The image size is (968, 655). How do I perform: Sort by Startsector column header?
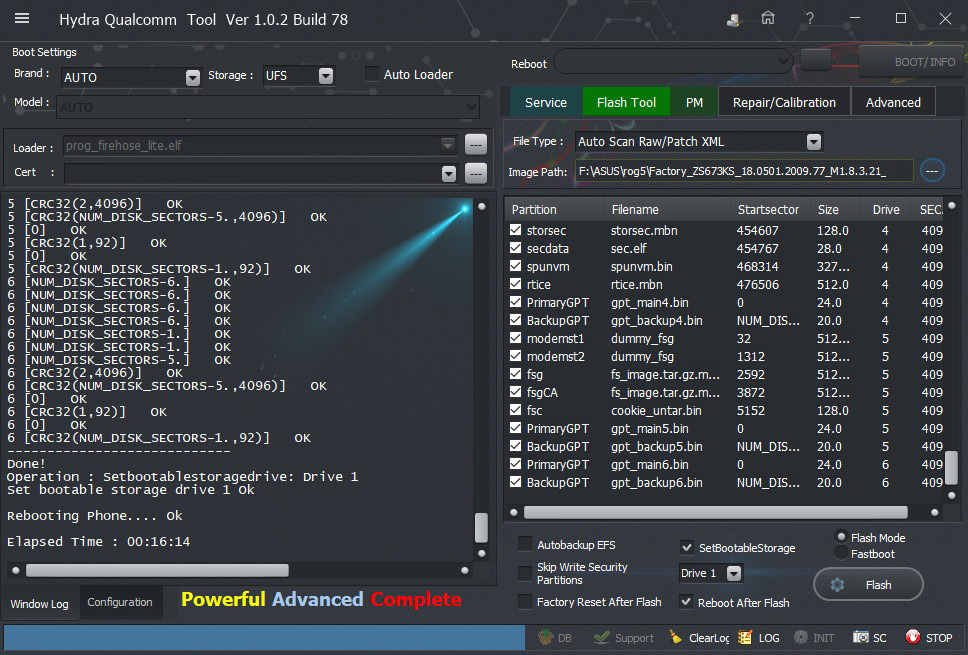pos(768,209)
